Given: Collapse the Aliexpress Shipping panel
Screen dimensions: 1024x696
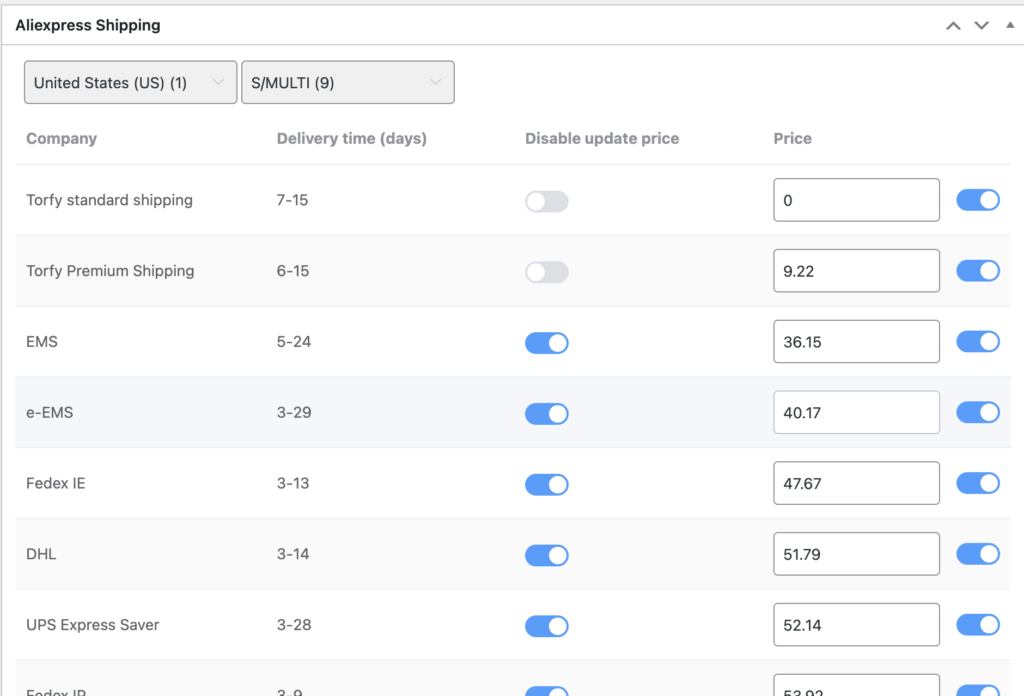Looking at the screenshot, I should click(1010, 25).
